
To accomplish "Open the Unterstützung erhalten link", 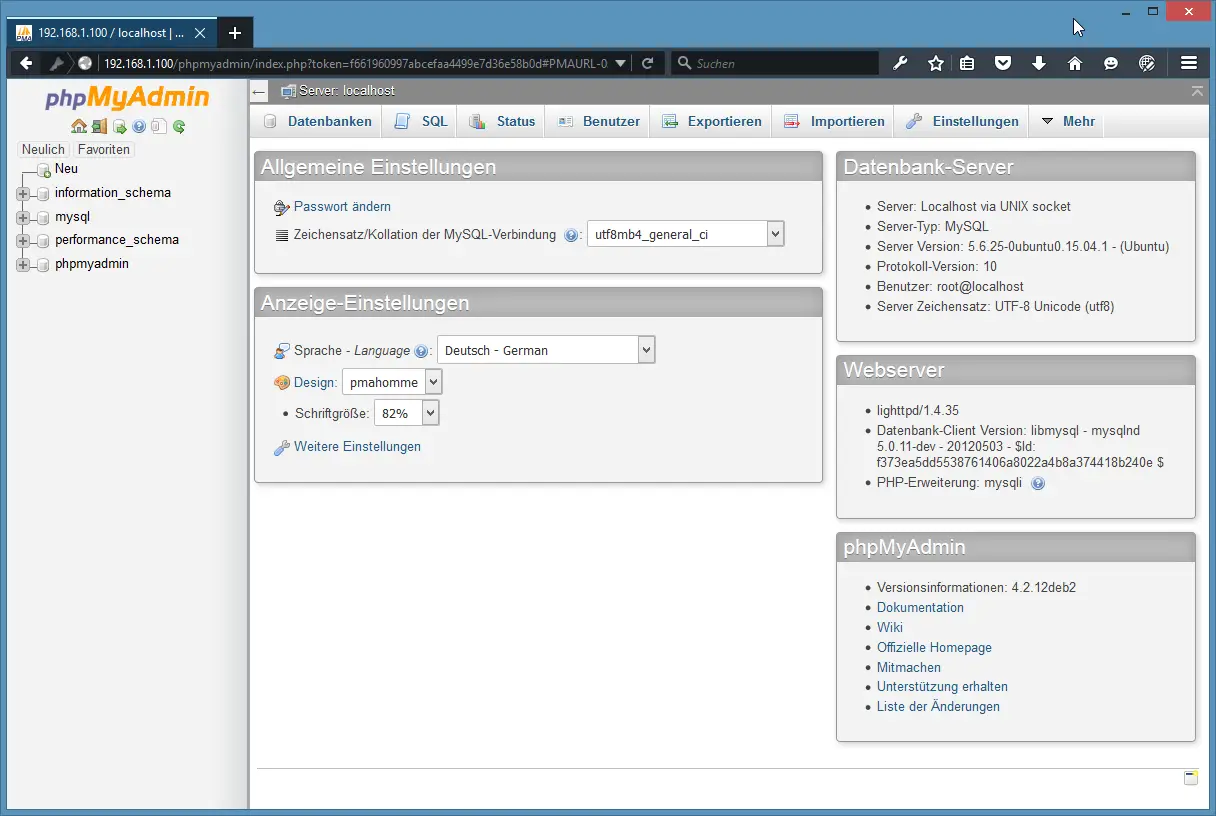I will (x=942, y=687).
